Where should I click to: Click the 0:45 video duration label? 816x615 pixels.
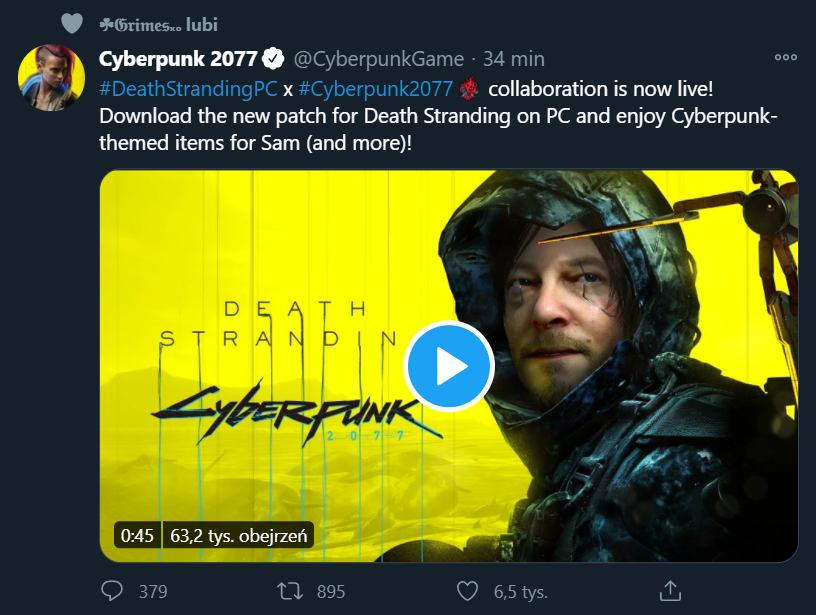coord(137,535)
